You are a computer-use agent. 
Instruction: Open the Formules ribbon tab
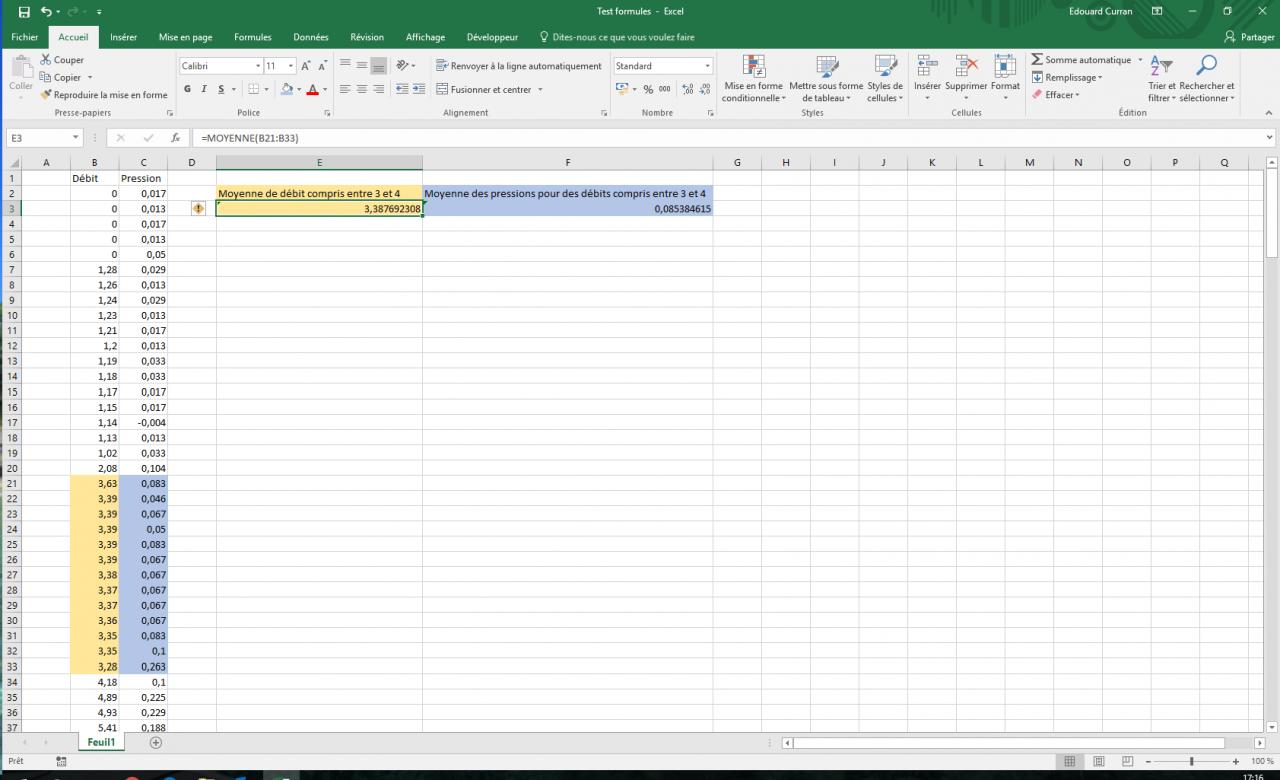coord(253,37)
